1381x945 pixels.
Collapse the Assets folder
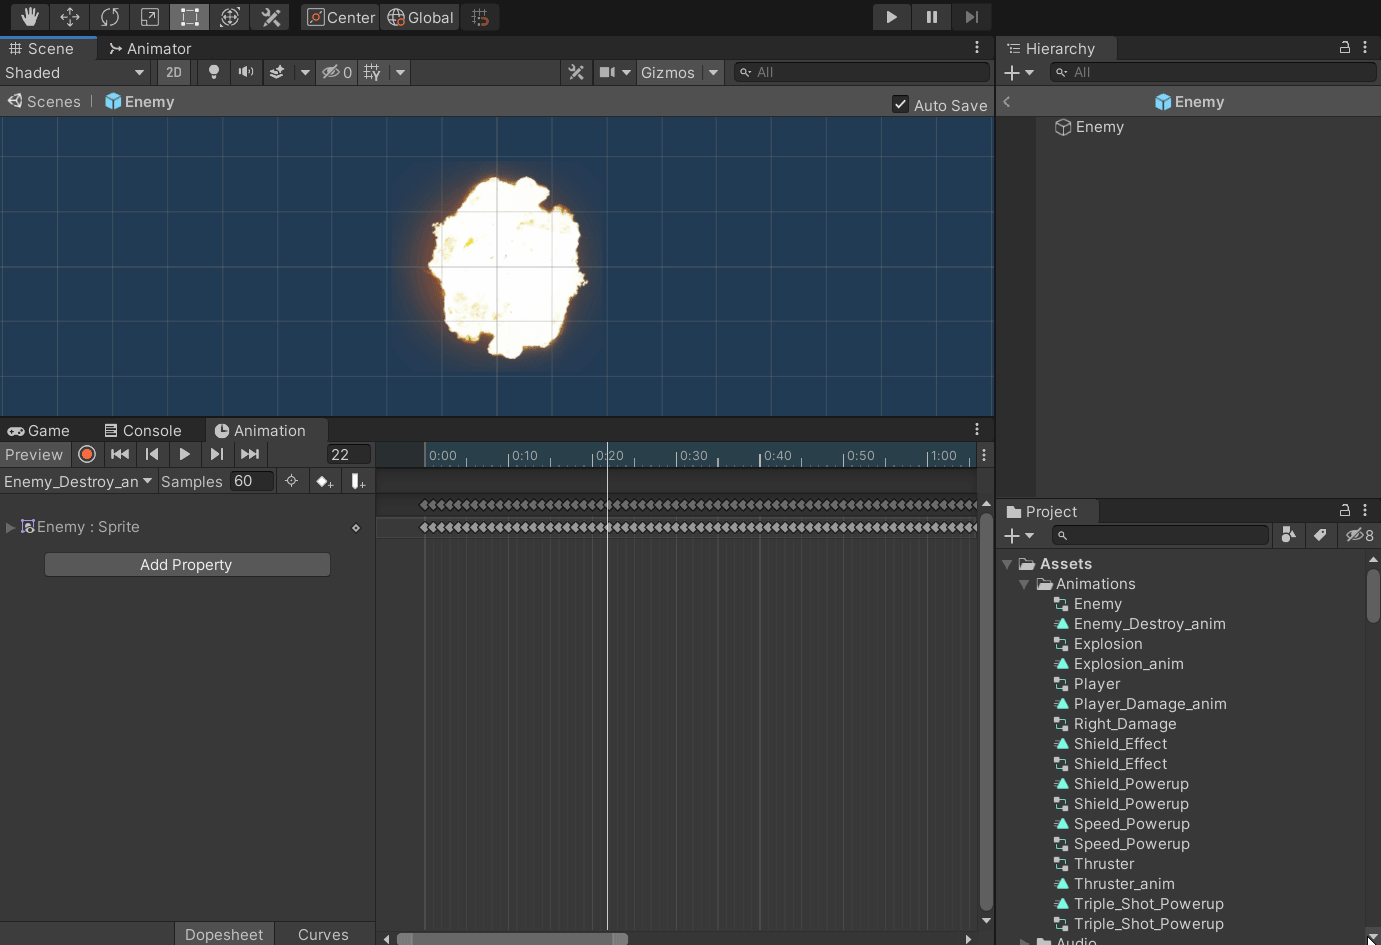click(x=1007, y=564)
